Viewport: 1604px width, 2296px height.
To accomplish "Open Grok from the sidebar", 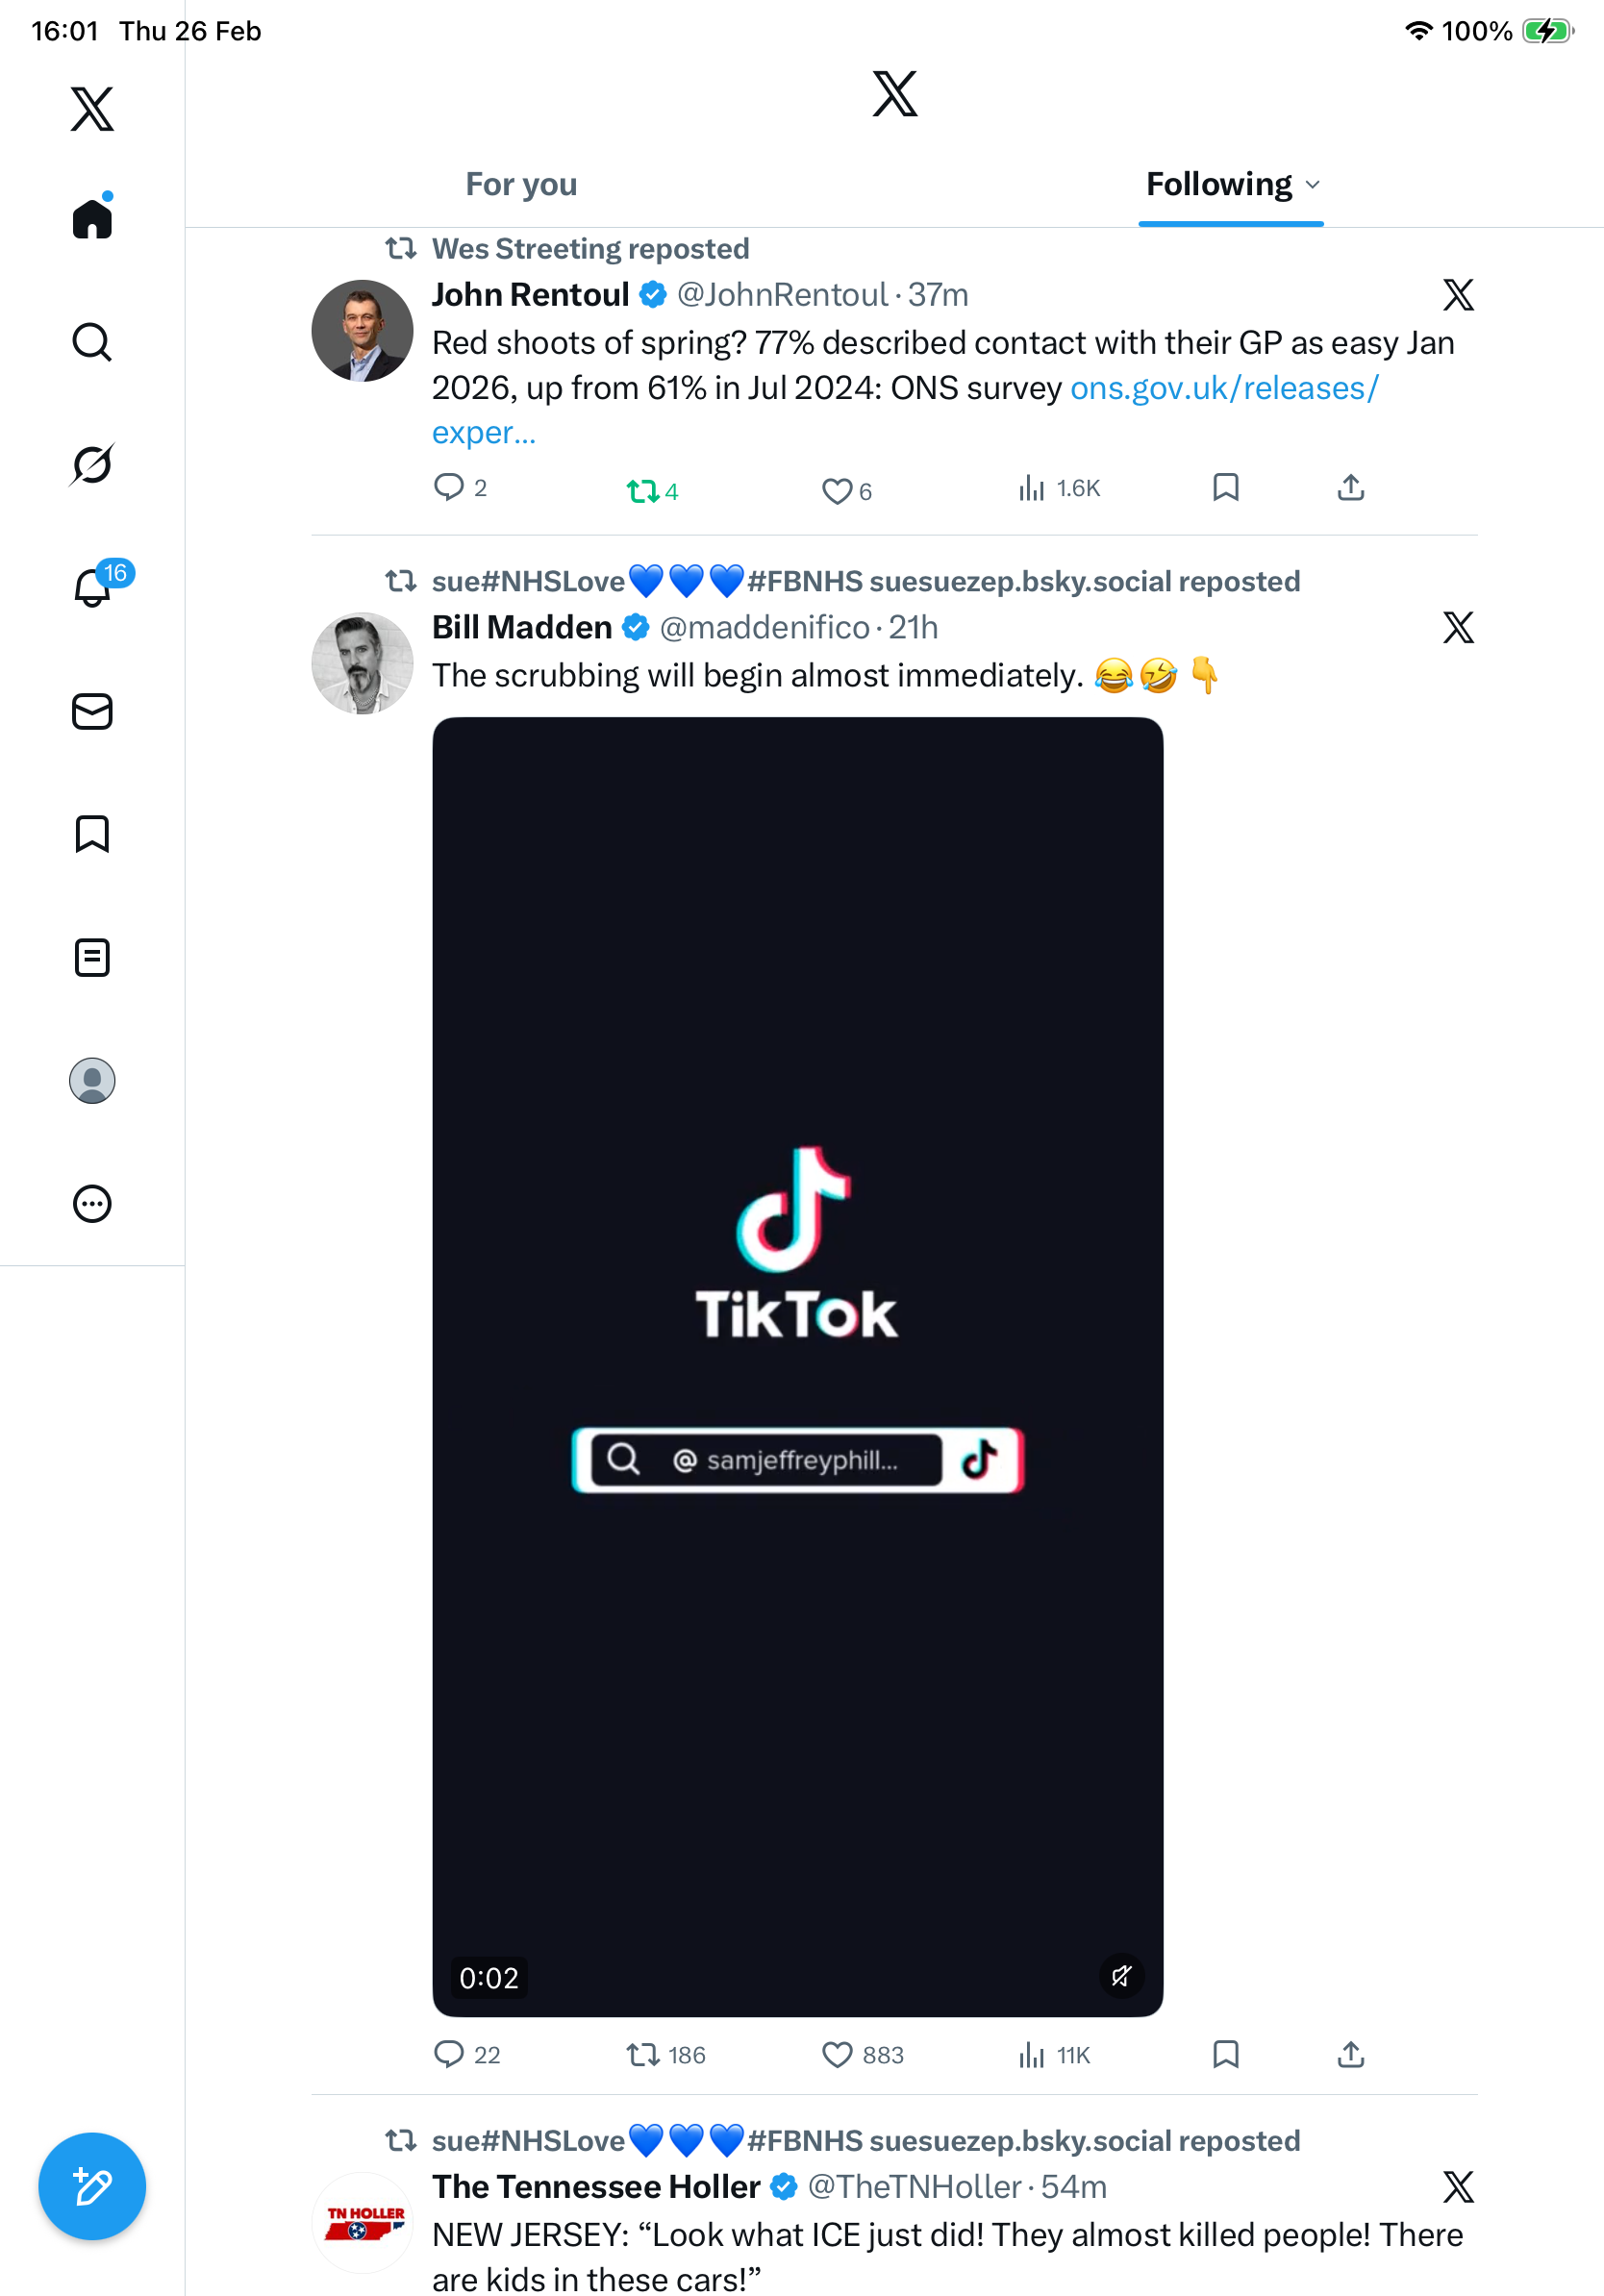I will 92,464.
